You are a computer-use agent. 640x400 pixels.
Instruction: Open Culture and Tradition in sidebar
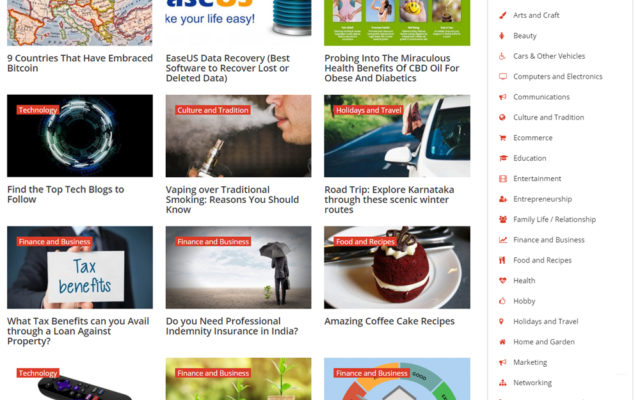549,118
